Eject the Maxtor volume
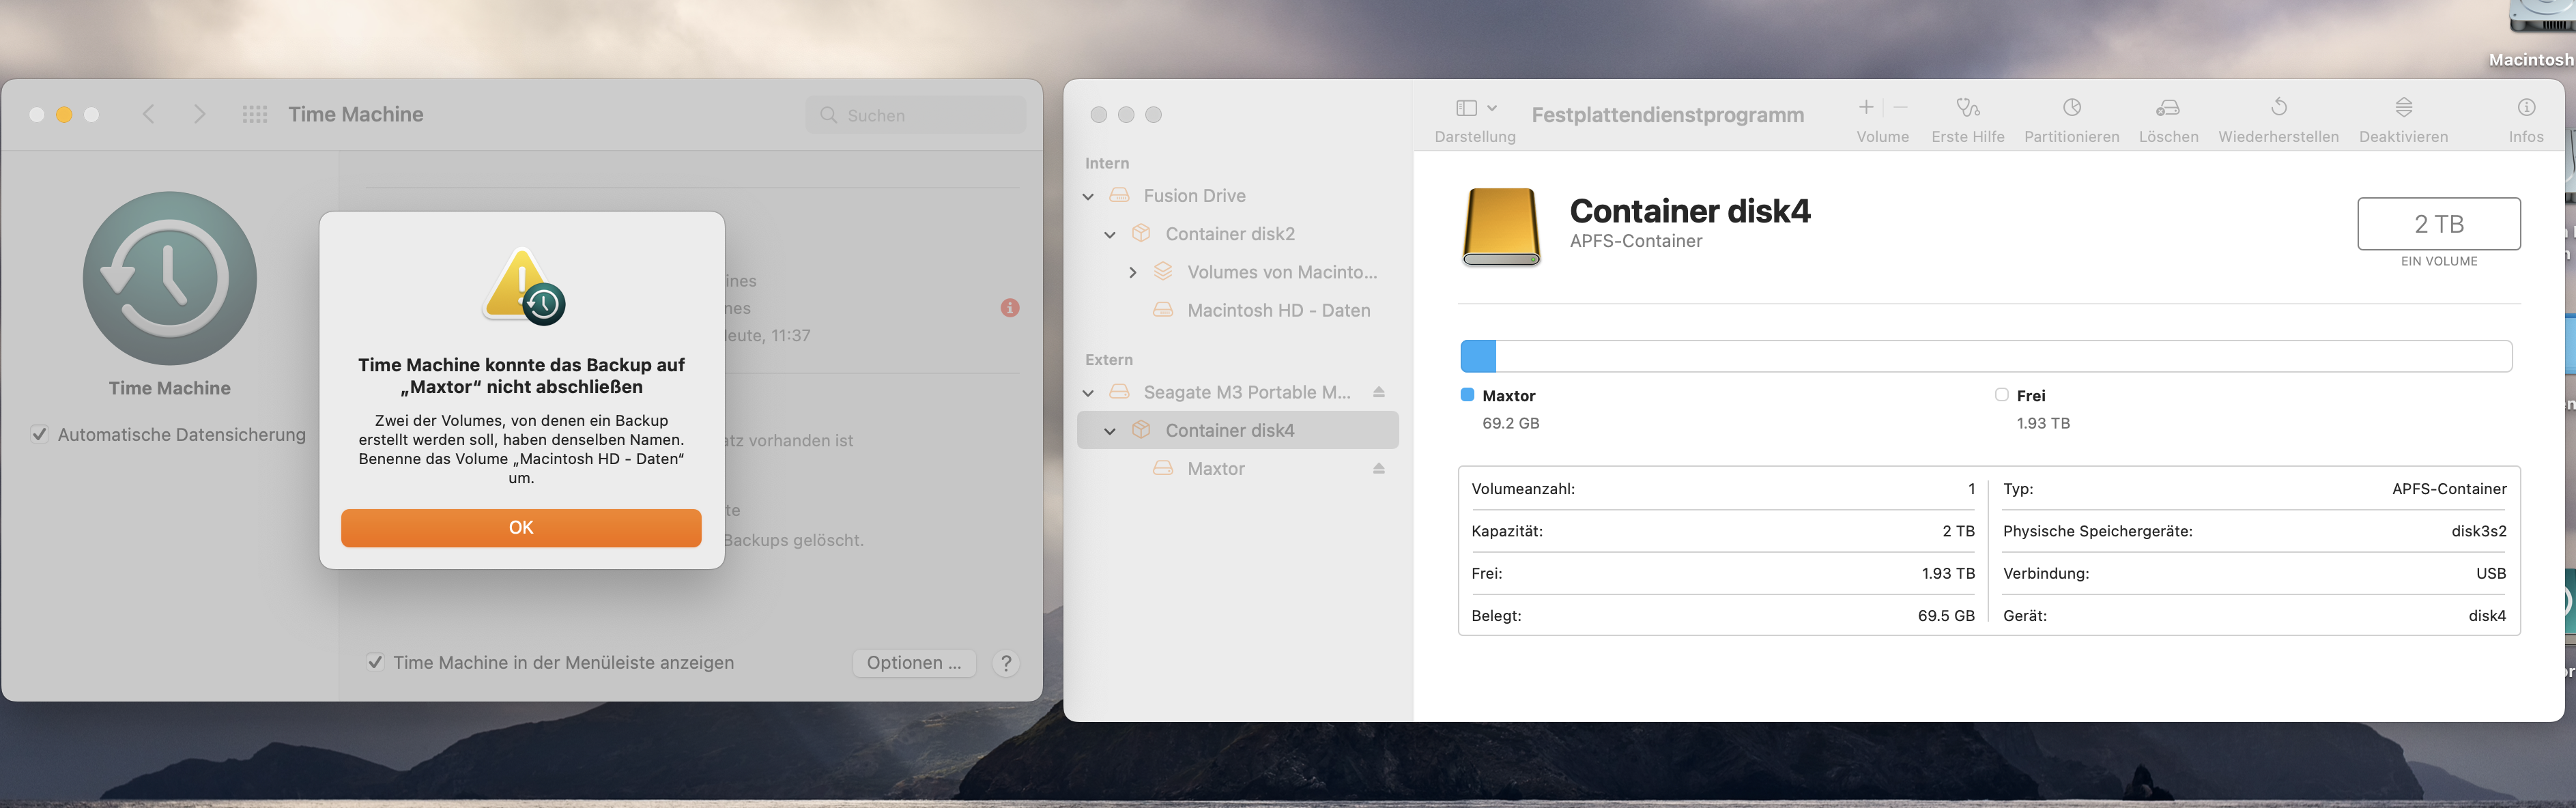Viewport: 2576px width, 808px height. click(x=1378, y=469)
